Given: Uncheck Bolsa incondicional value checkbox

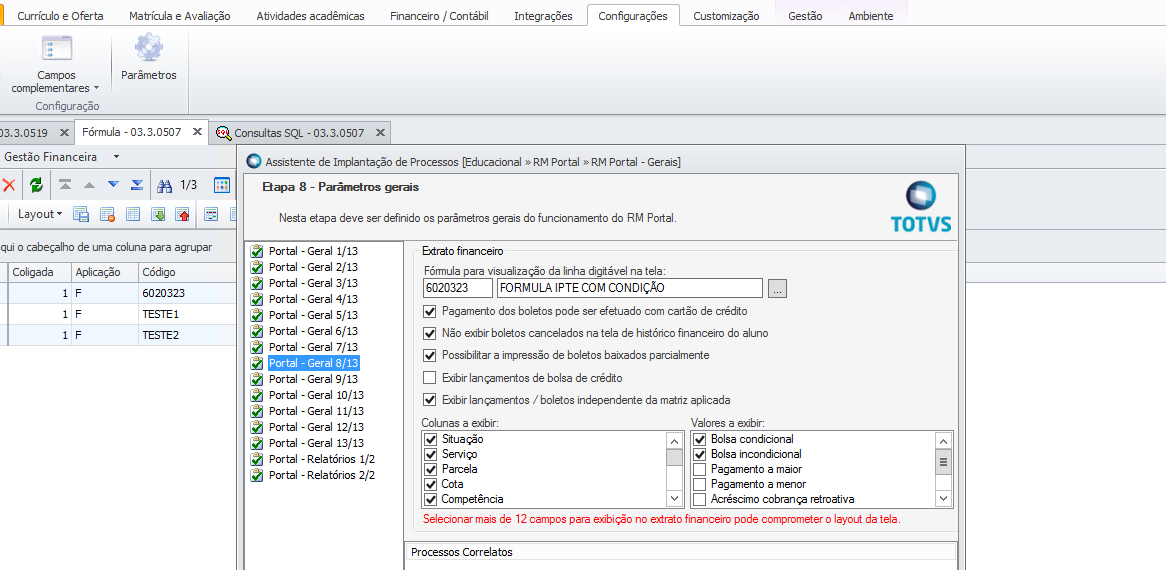Looking at the screenshot, I should tap(699, 454).
